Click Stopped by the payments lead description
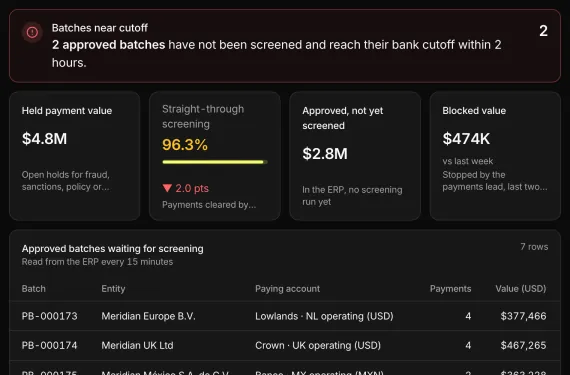570x375 pixels. pyautogui.click(x=494, y=181)
